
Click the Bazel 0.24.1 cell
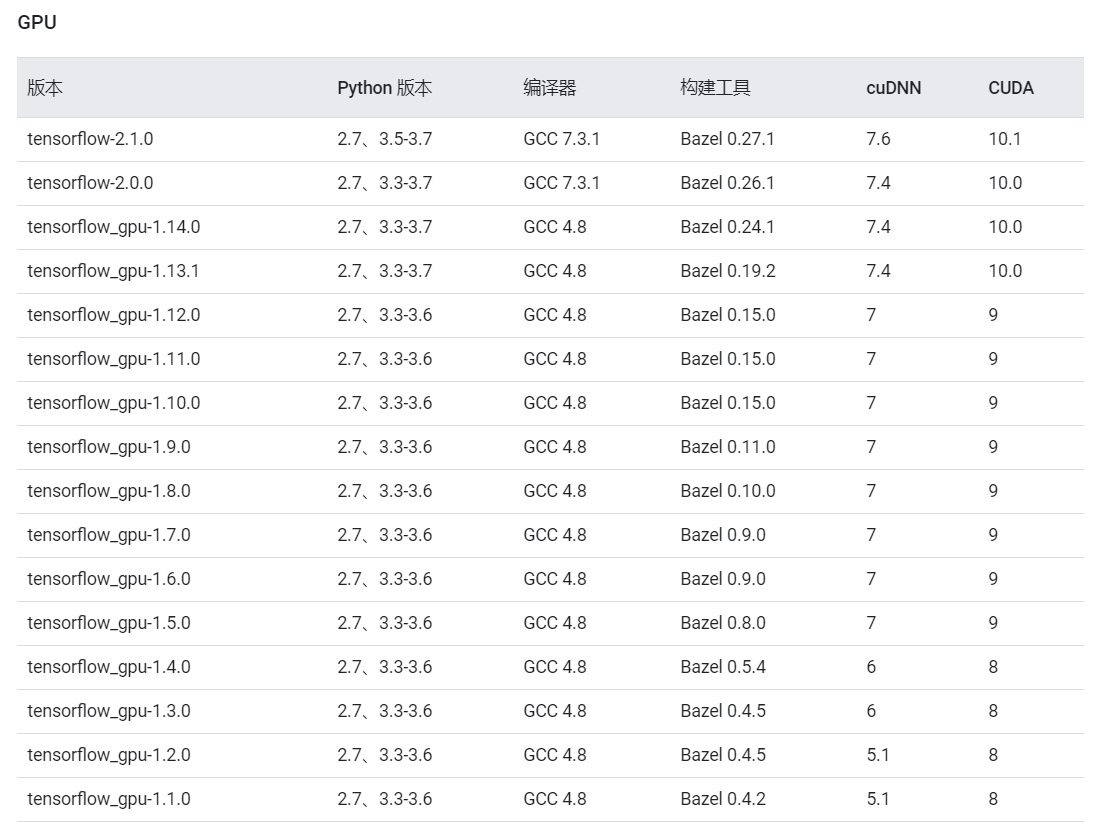728,227
